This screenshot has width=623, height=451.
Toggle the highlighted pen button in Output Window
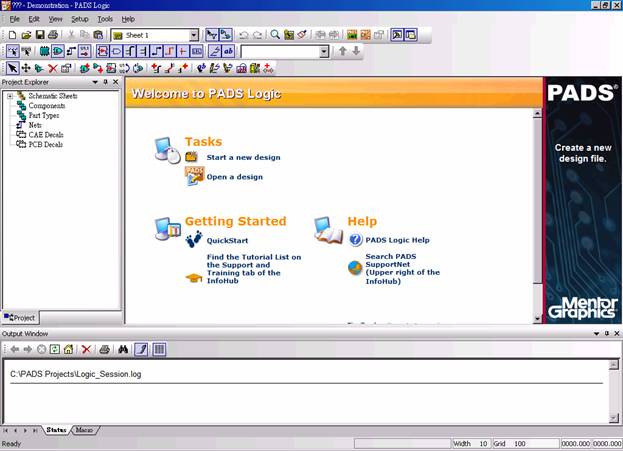pyautogui.click(x=141, y=349)
